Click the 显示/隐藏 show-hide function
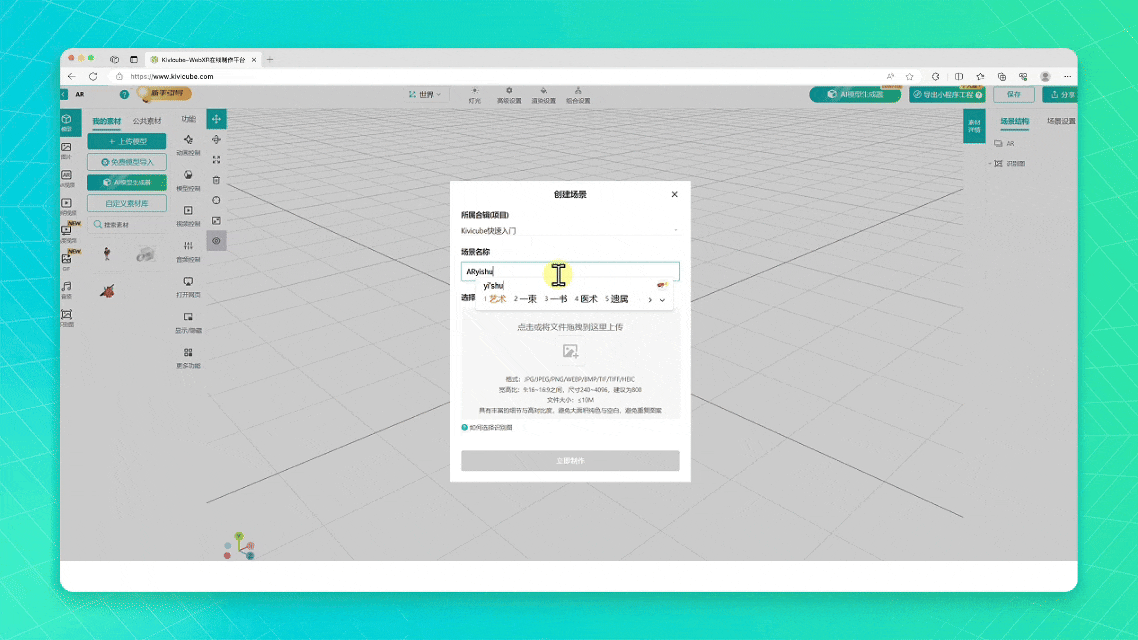The height and width of the screenshot is (640, 1138). [188, 321]
